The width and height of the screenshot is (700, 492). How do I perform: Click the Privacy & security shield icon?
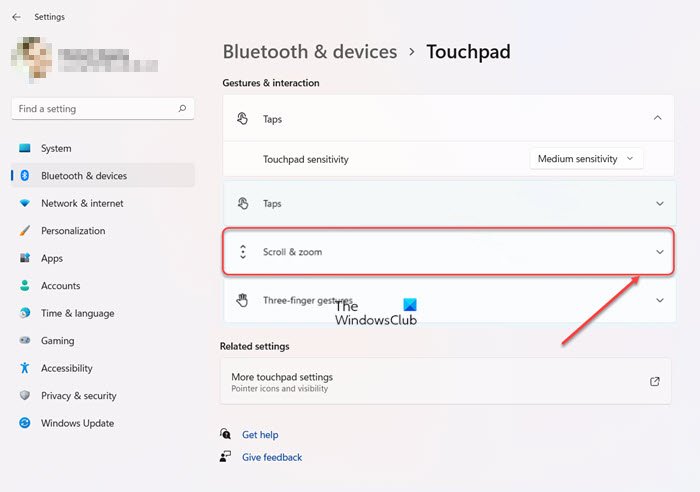click(25, 396)
